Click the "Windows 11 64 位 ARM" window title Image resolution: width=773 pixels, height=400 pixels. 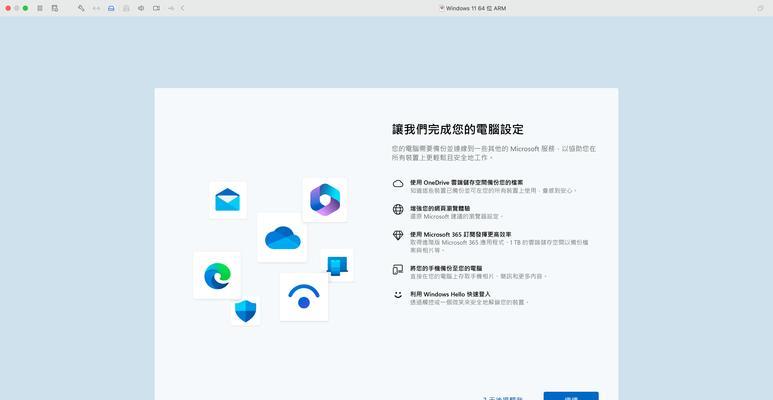coord(476,8)
